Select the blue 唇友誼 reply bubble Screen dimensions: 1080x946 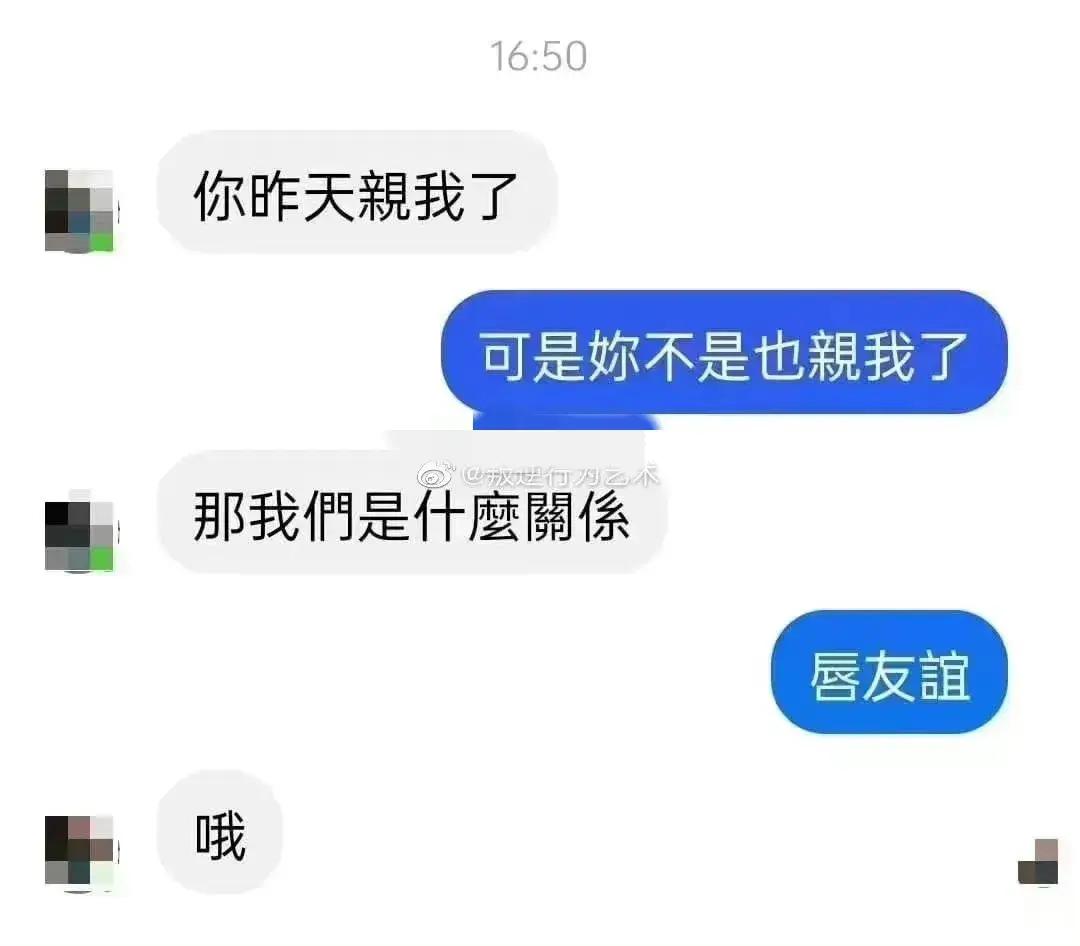tap(889, 672)
